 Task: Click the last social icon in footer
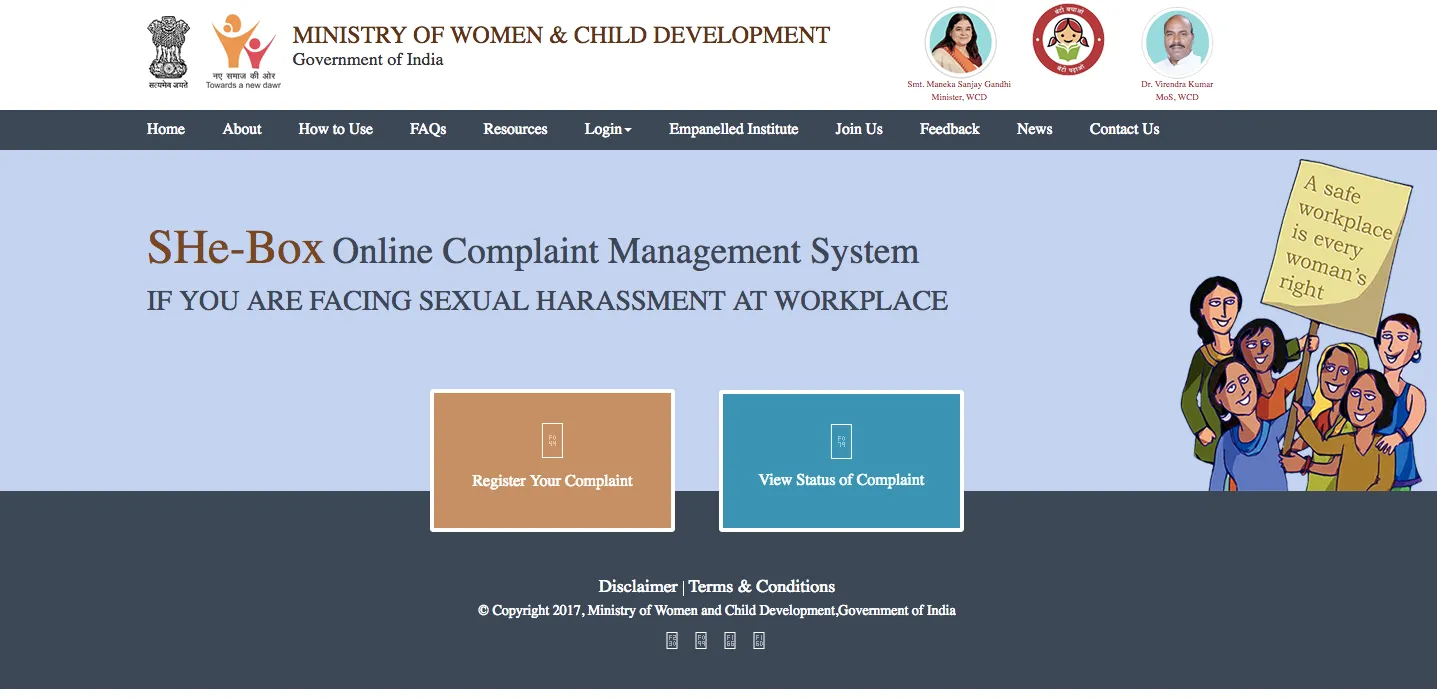click(759, 640)
